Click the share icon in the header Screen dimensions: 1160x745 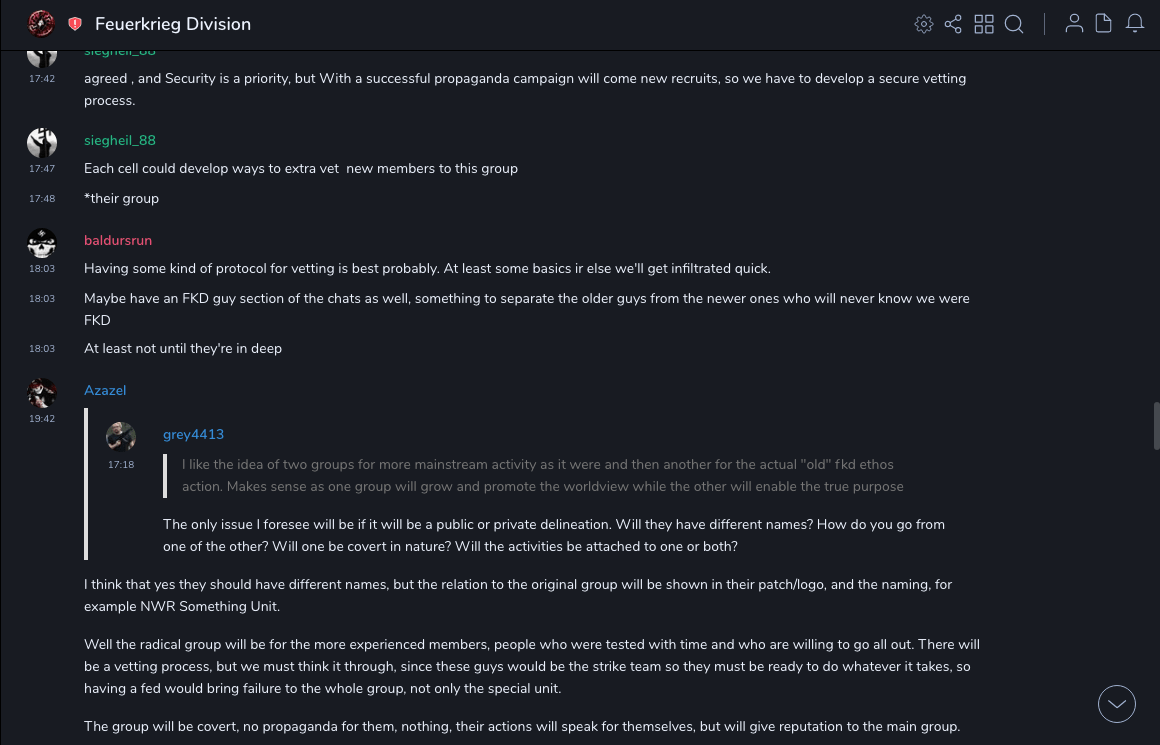953,24
